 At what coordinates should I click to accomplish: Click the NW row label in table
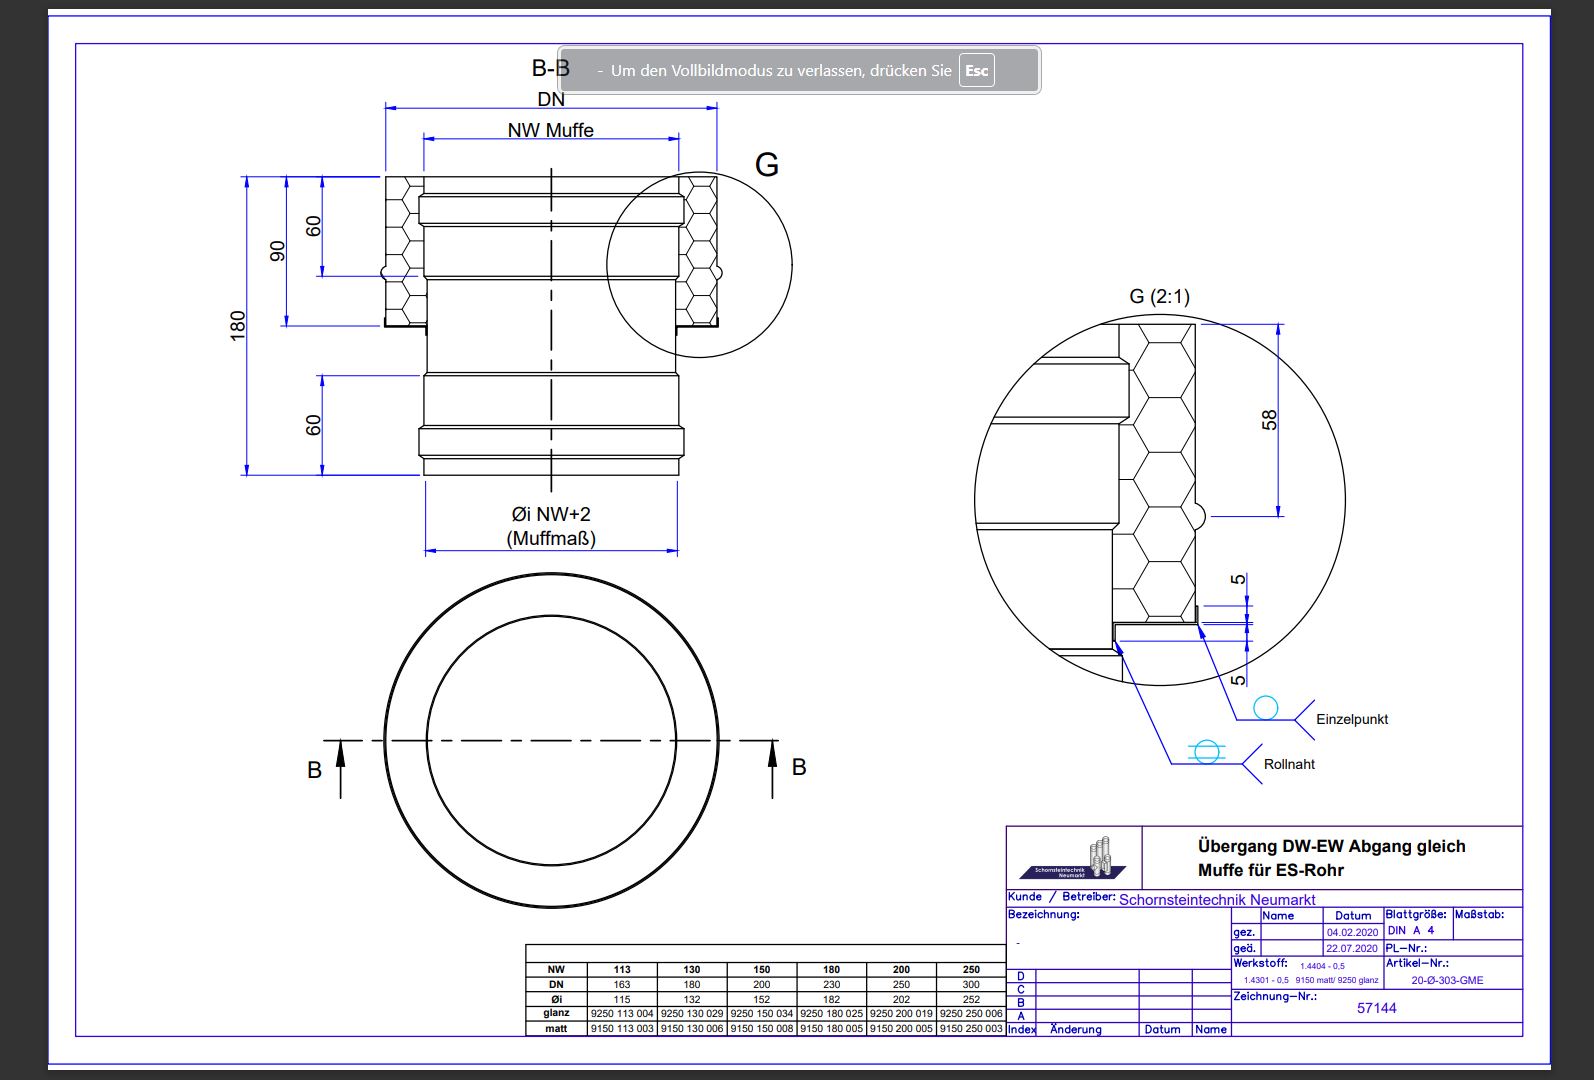556,969
